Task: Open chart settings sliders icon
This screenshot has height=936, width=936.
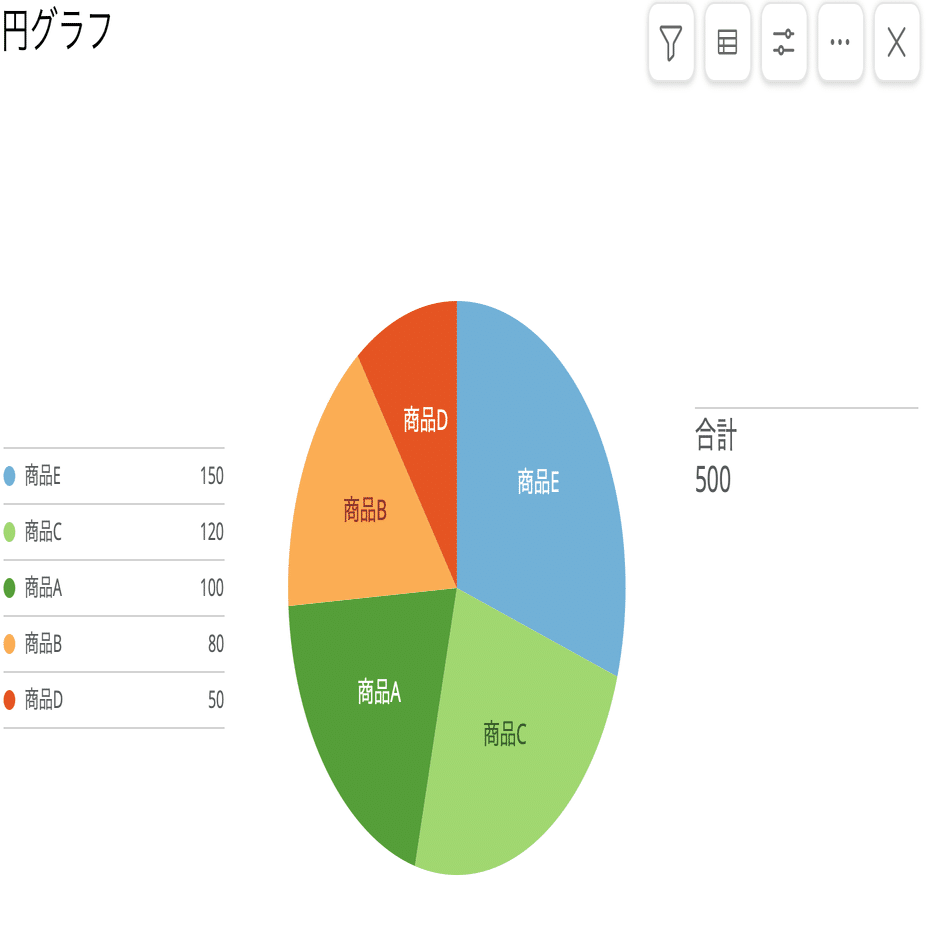Action: pyautogui.click(x=784, y=43)
